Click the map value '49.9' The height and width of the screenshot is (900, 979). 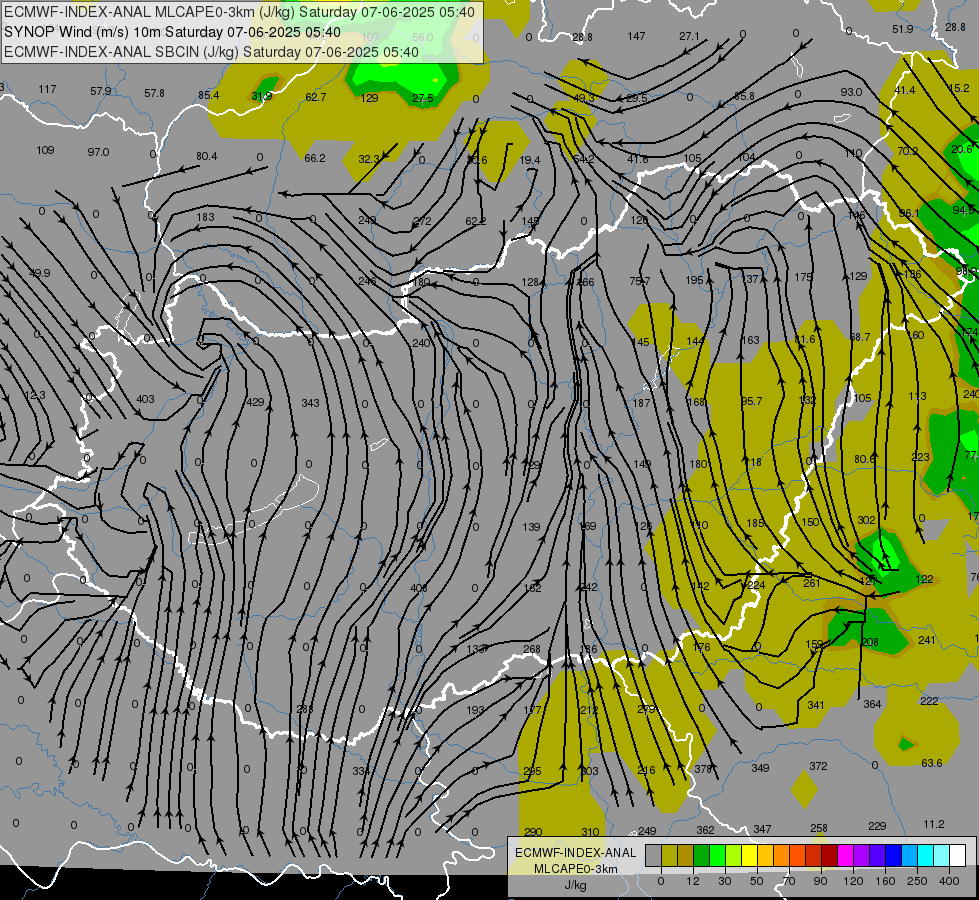[x=39, y=273]
